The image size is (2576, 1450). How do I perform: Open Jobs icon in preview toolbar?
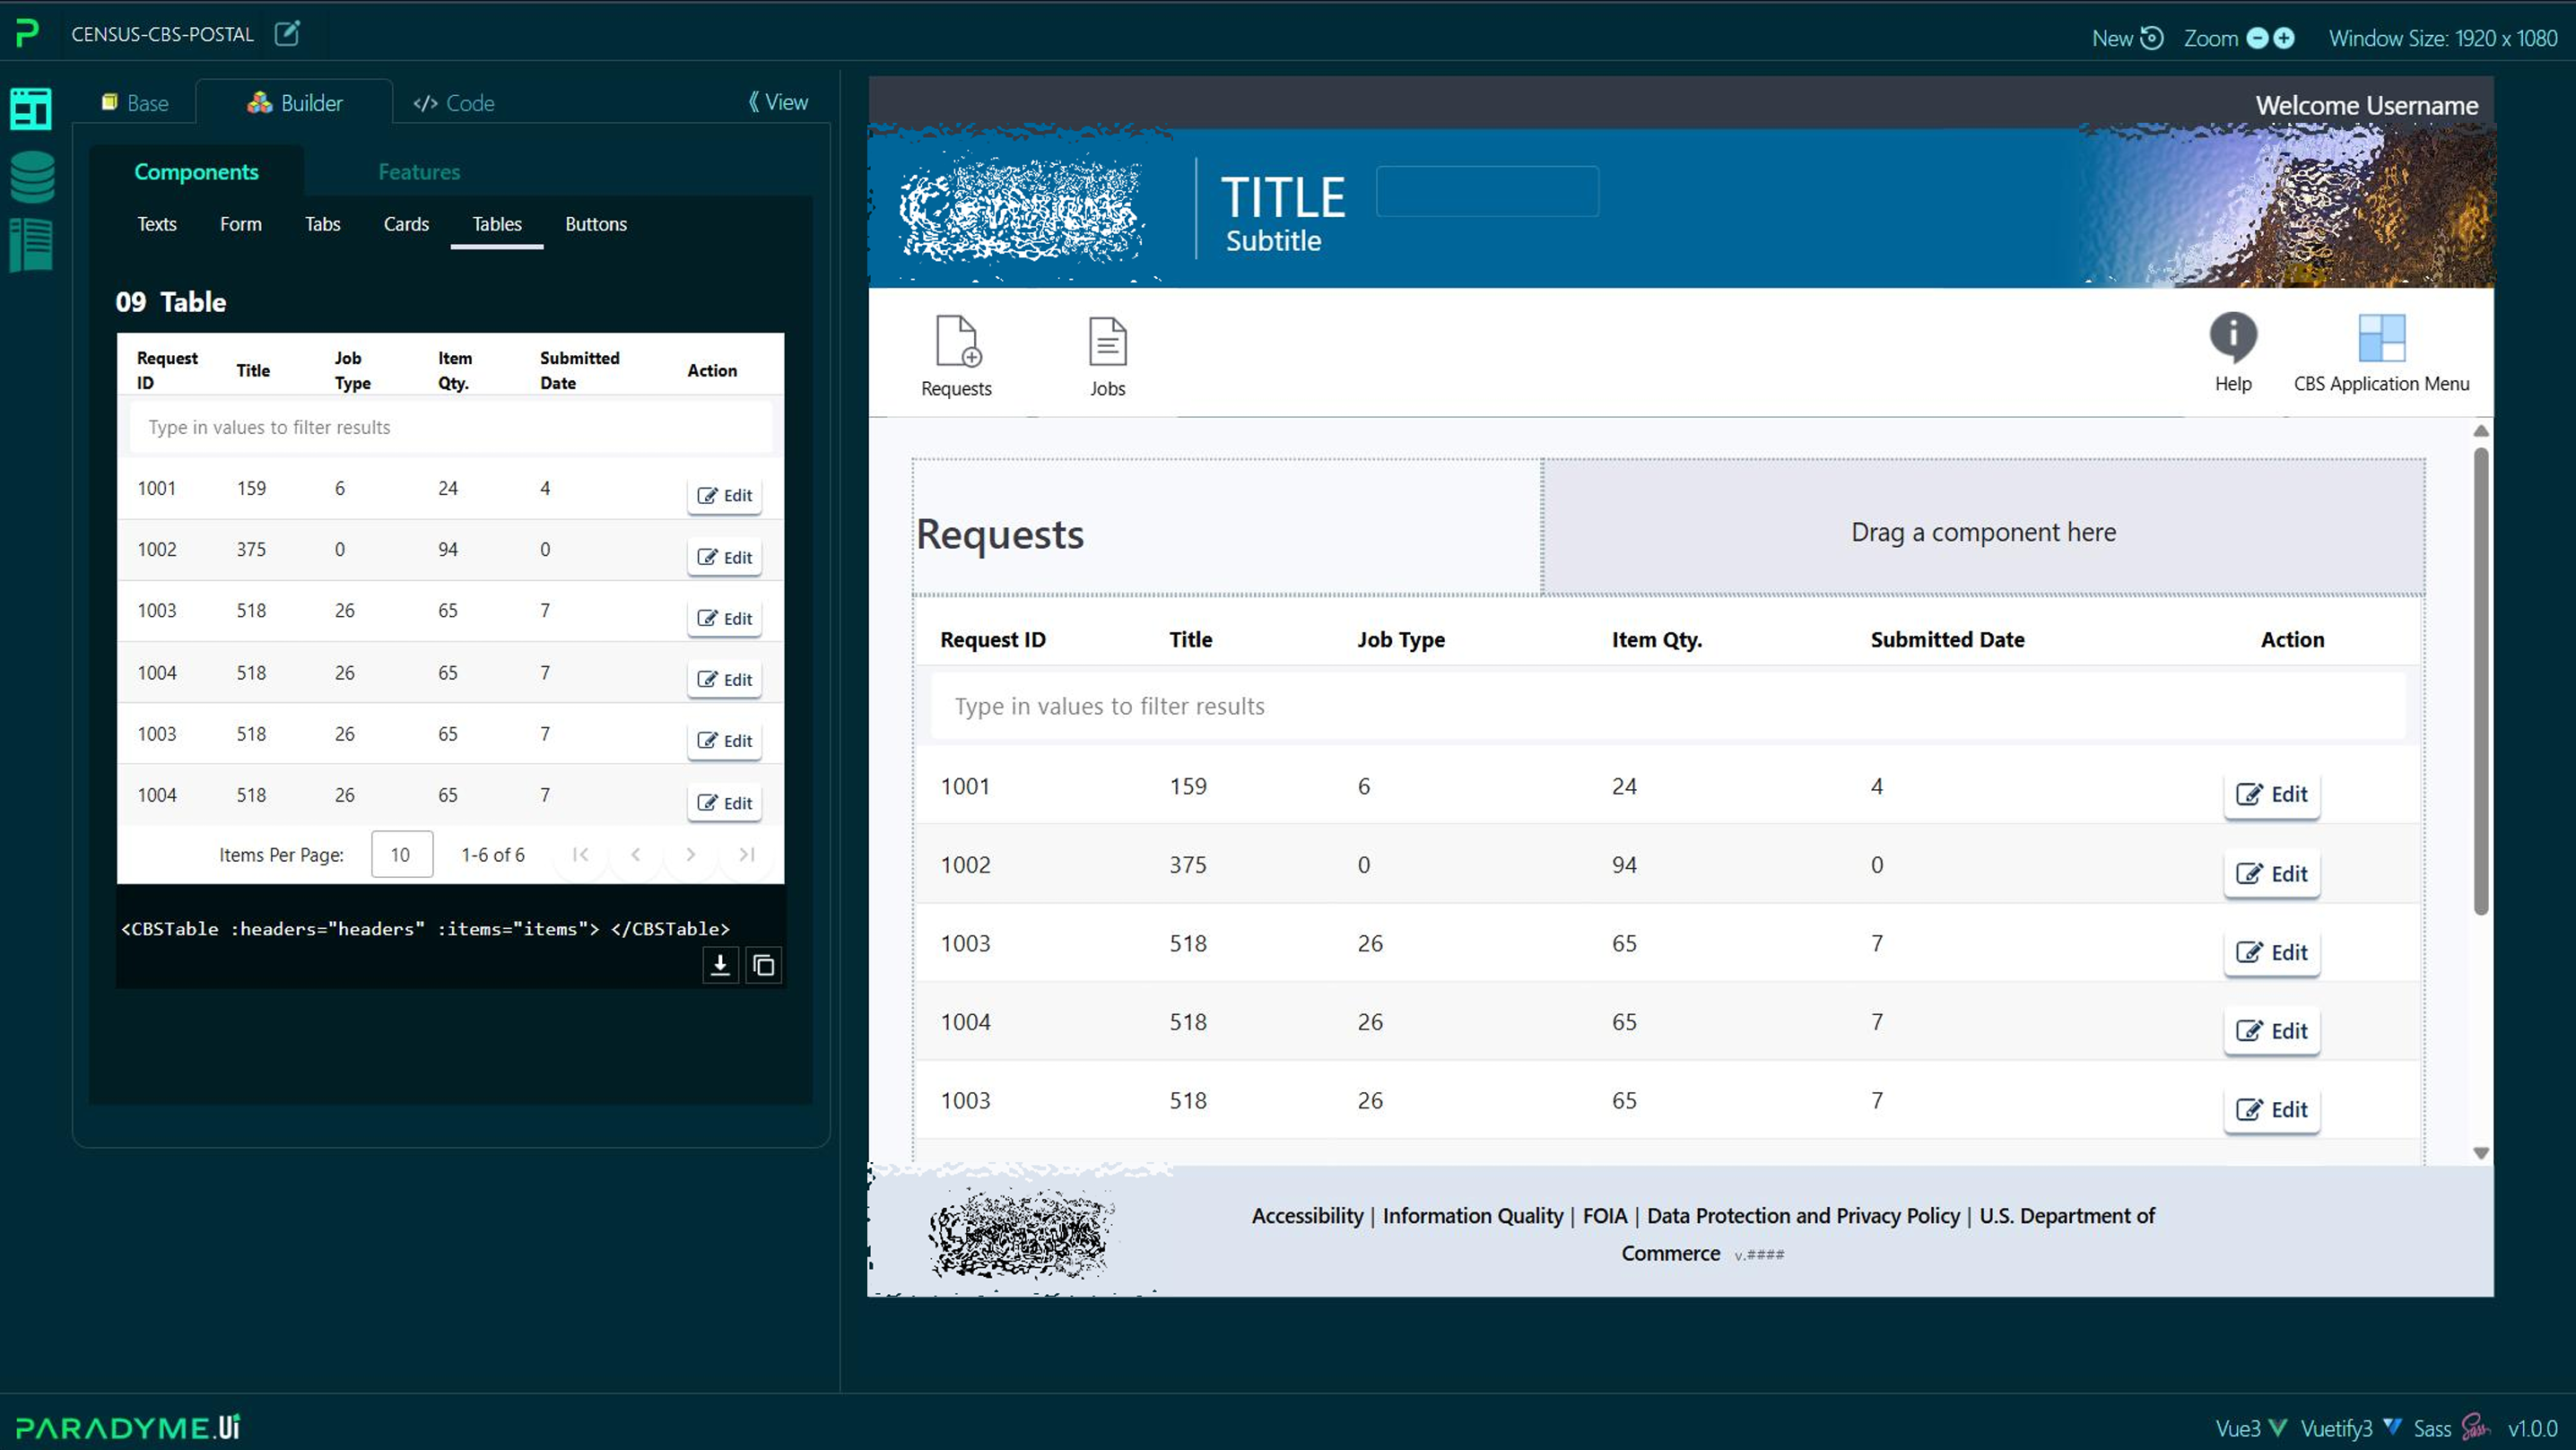[x=1107, y=342]
